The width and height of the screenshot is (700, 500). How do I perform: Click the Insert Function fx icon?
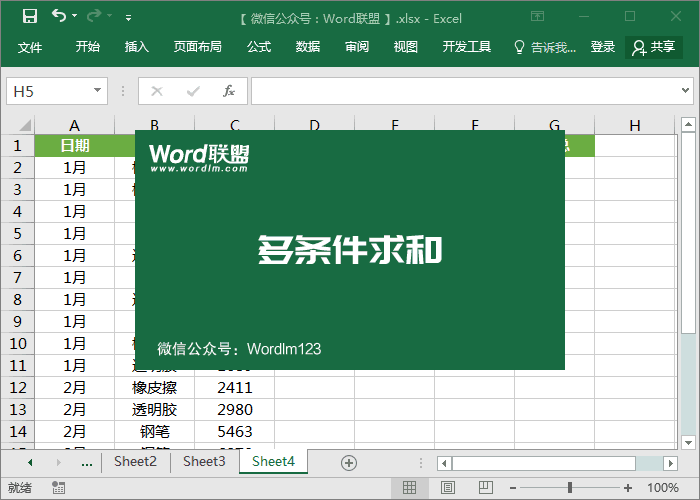229,91
